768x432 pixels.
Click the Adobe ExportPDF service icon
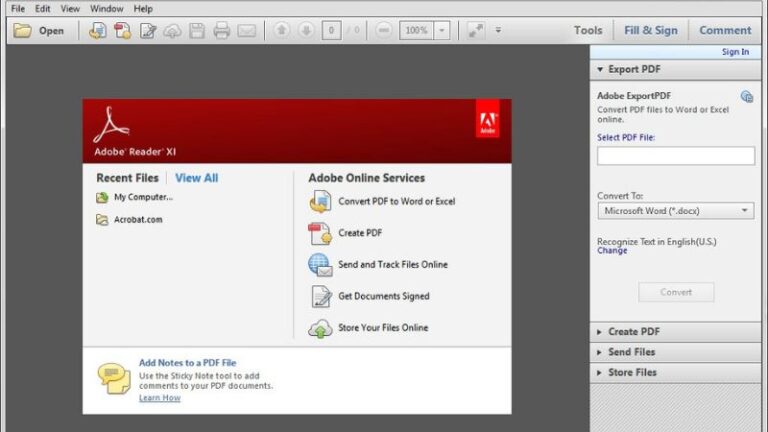click(746, 96)
